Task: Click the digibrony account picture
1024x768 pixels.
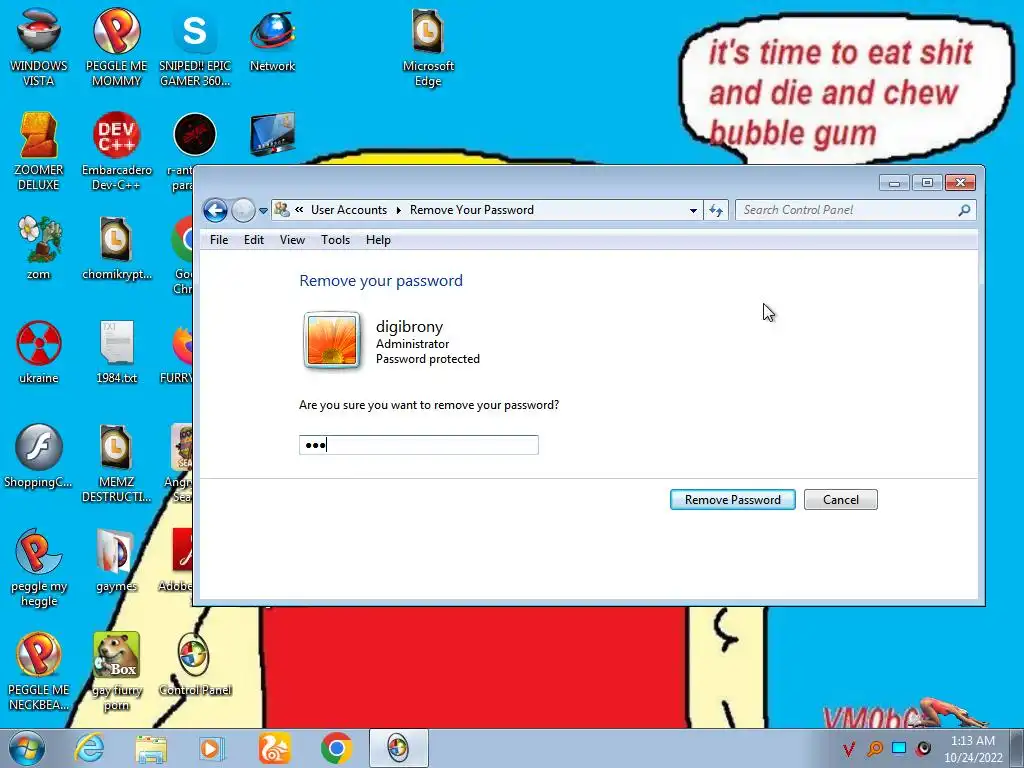Action: pos(332,341)
